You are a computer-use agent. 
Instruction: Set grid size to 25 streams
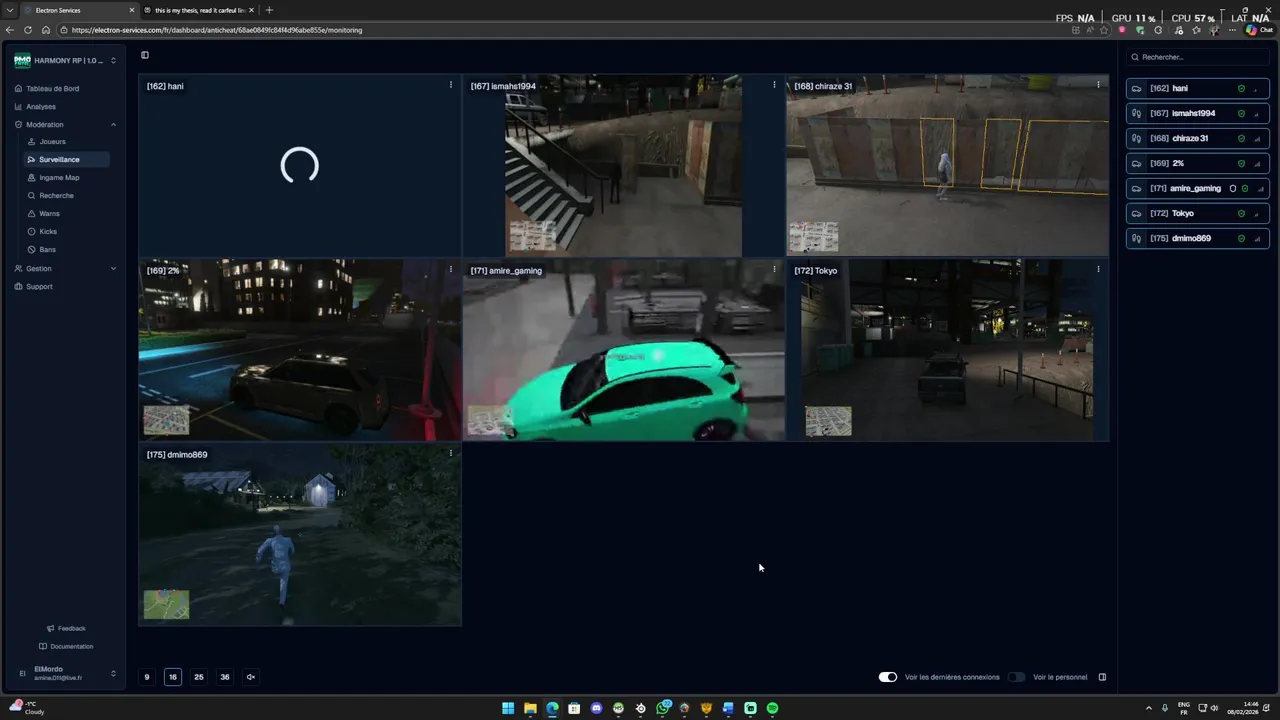pos(199,677)
